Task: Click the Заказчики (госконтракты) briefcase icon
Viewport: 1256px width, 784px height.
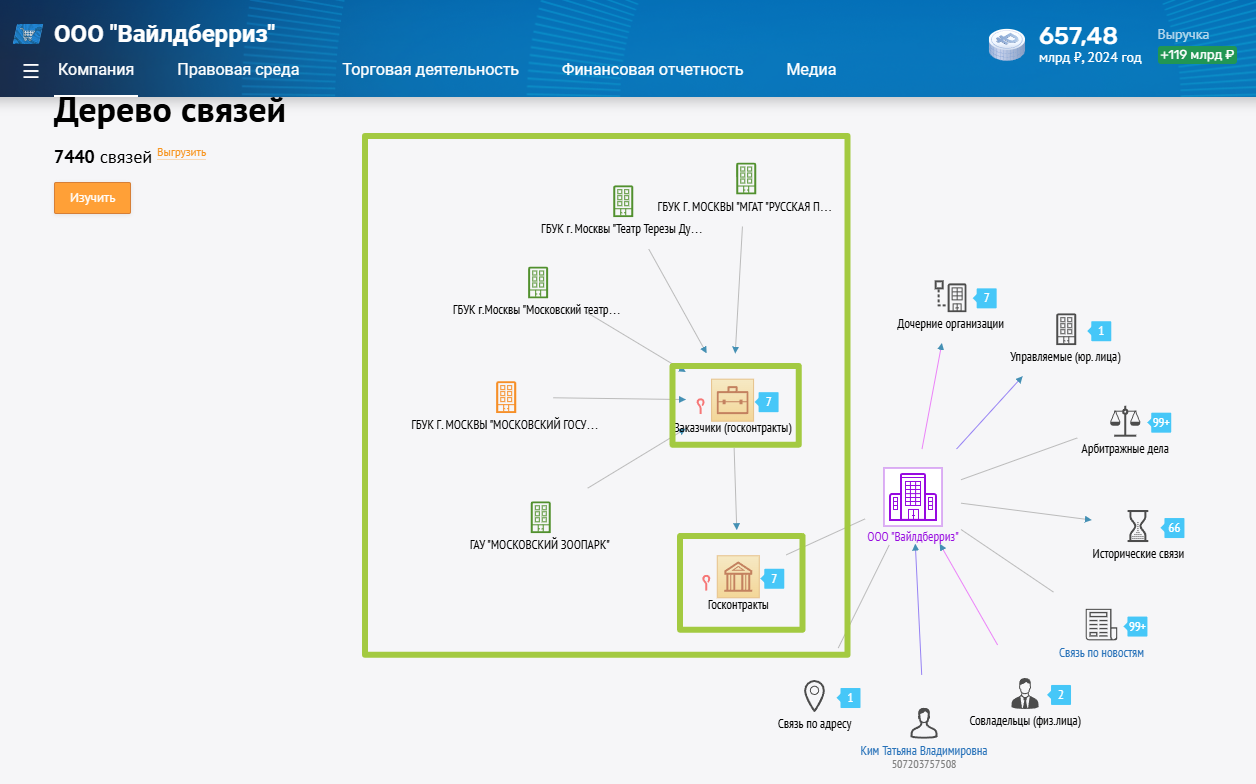Action: pos(732,400)
